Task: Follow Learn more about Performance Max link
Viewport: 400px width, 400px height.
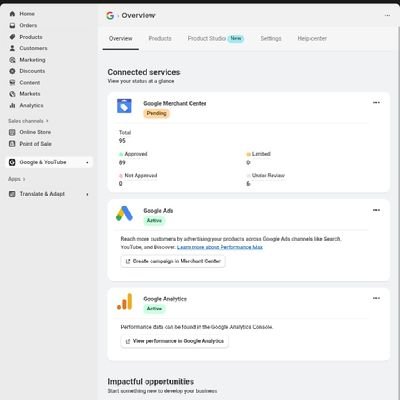Action: click(x=220, y=247)
